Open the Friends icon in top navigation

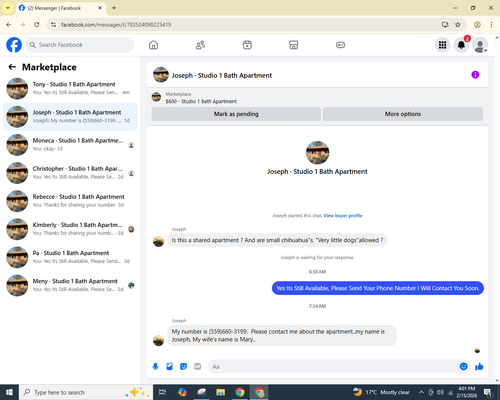200,45
